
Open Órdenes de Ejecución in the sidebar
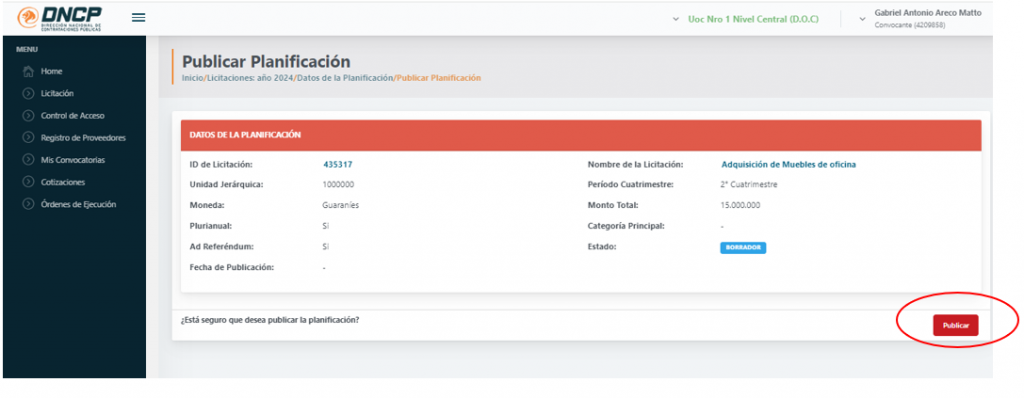coord(78,205)
